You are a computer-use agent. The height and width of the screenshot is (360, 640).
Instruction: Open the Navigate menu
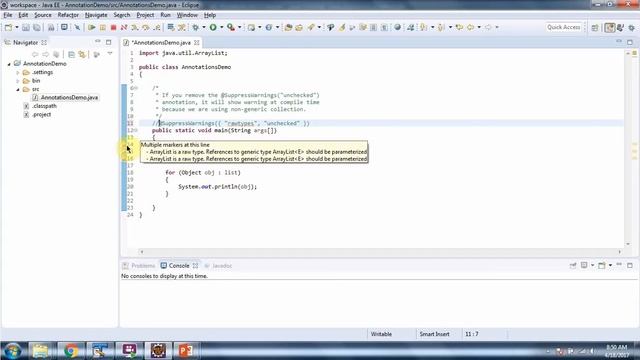tap(96, 15)
